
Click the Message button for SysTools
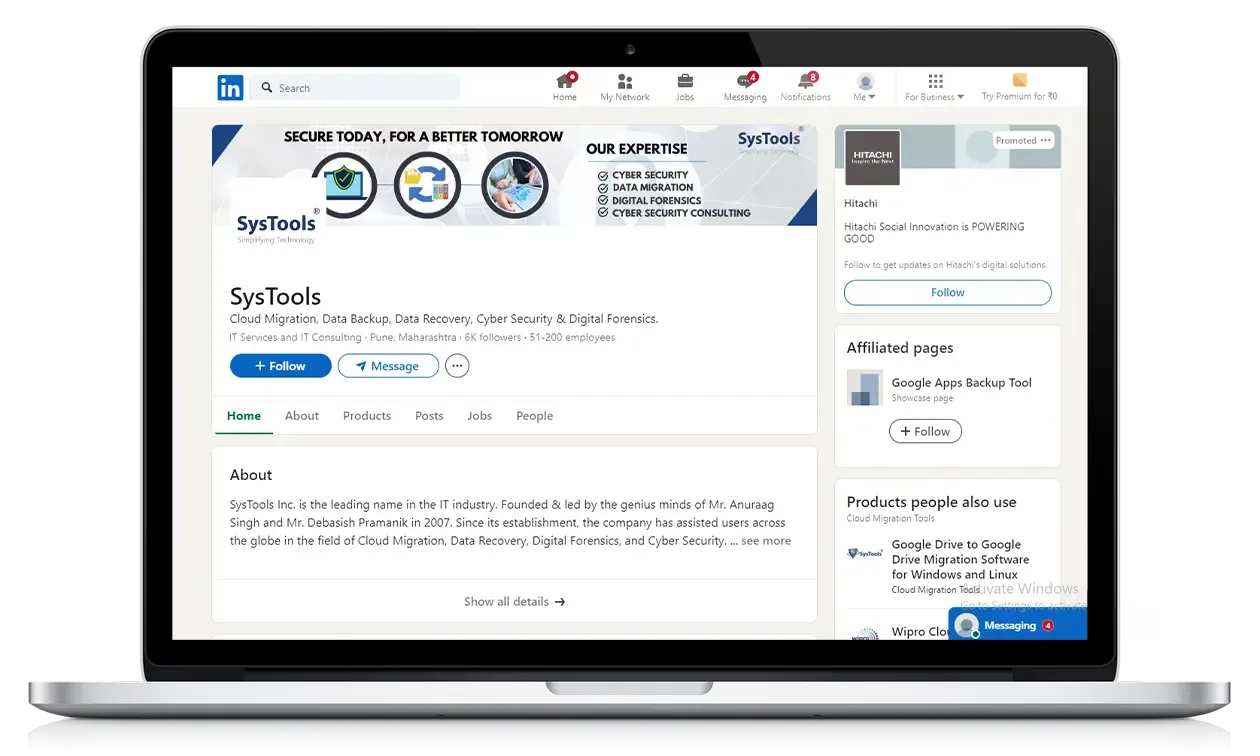(388, 366)
